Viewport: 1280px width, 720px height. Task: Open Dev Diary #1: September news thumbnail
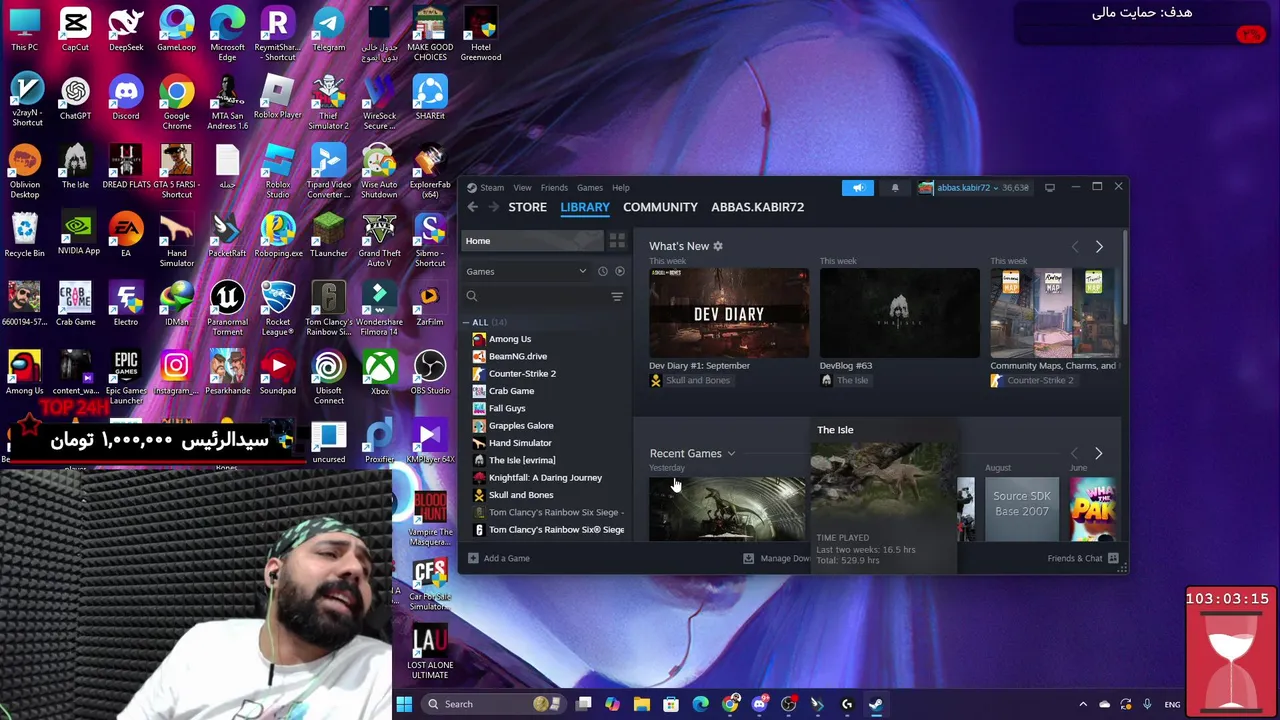click(728, 312)
